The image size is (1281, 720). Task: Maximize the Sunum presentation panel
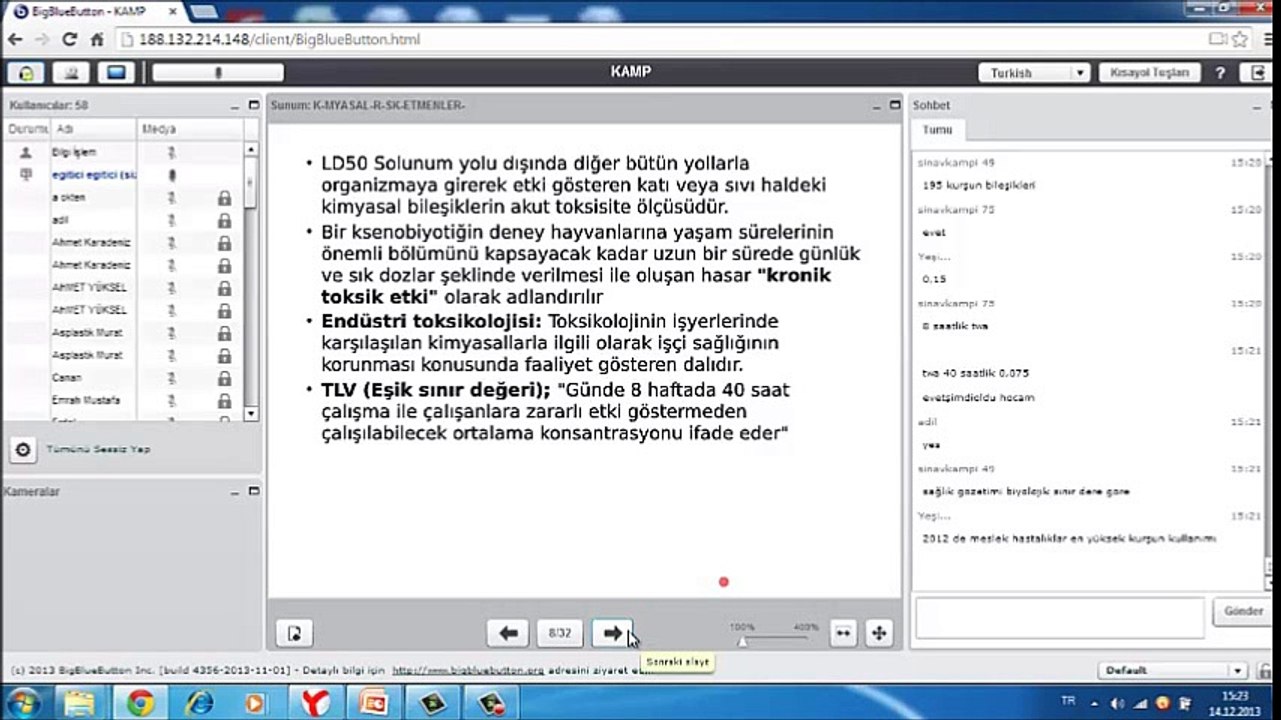pyautogui.click(x=894, y=105)
